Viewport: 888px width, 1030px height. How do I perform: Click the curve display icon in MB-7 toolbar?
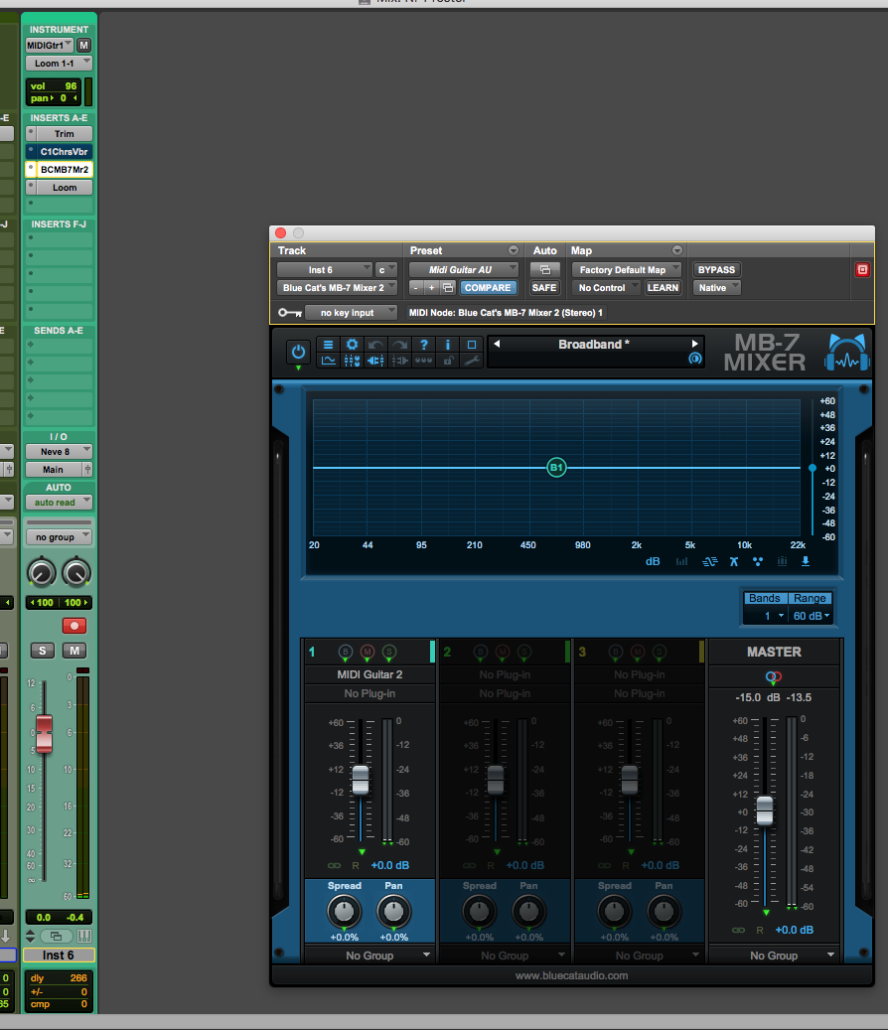click(328, 361)
